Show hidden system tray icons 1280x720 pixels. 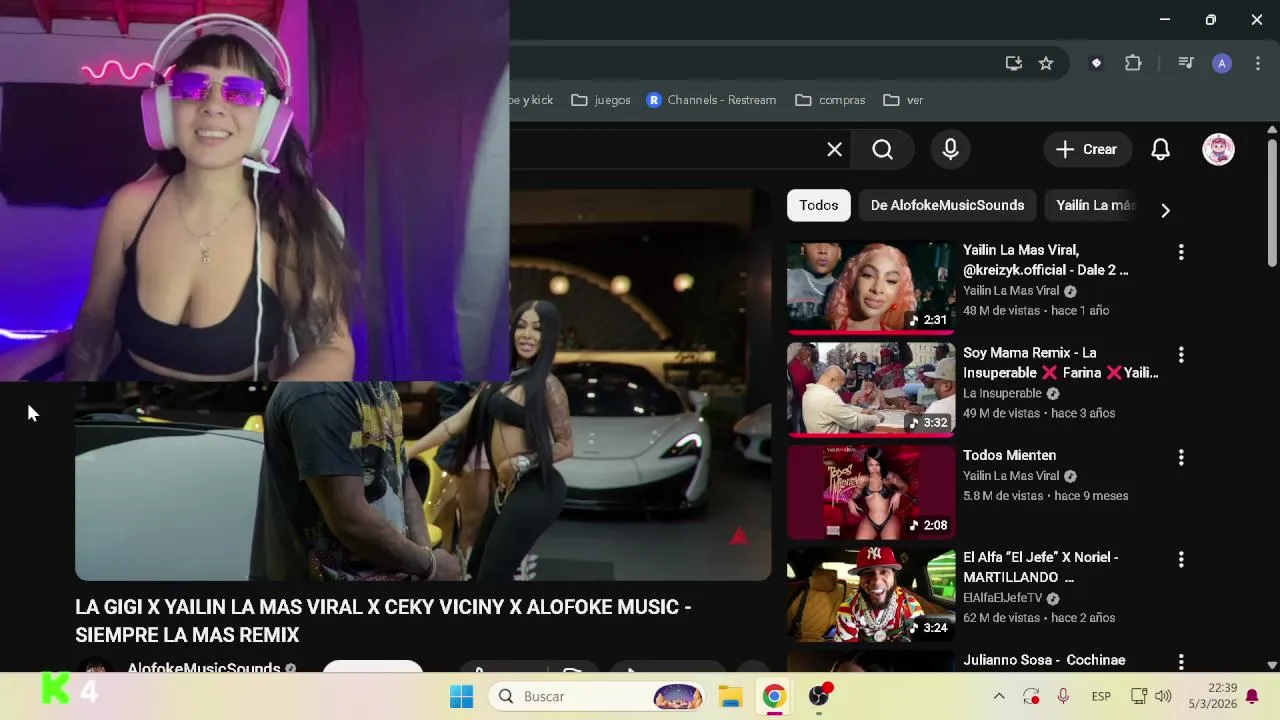point(998,697)
